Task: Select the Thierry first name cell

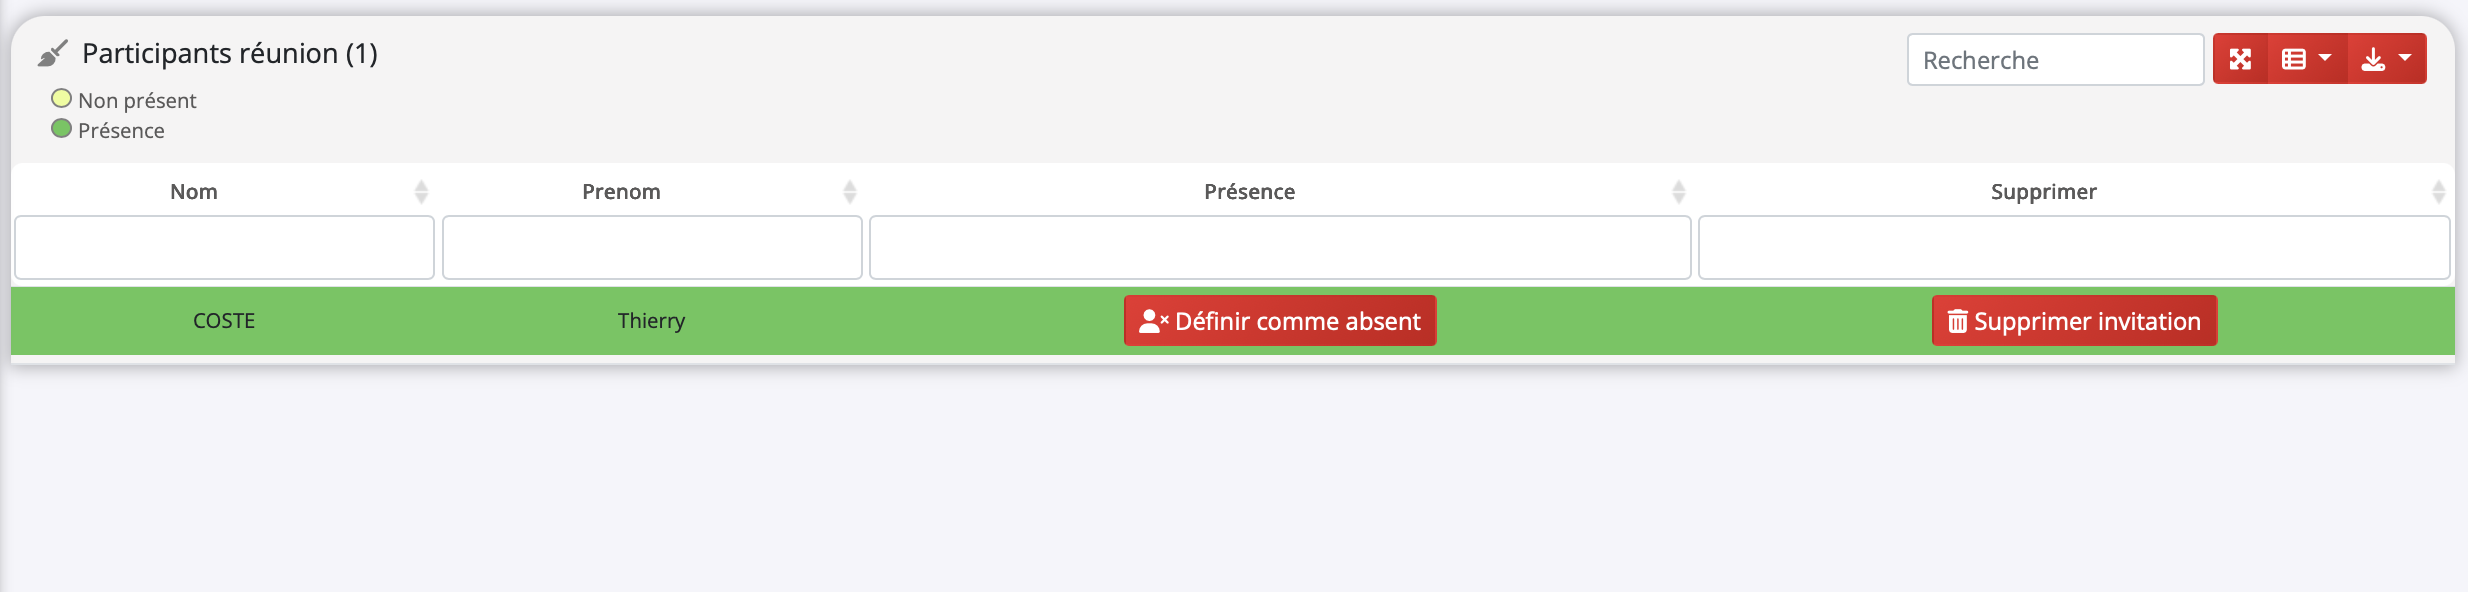Action: coord(651,321)
